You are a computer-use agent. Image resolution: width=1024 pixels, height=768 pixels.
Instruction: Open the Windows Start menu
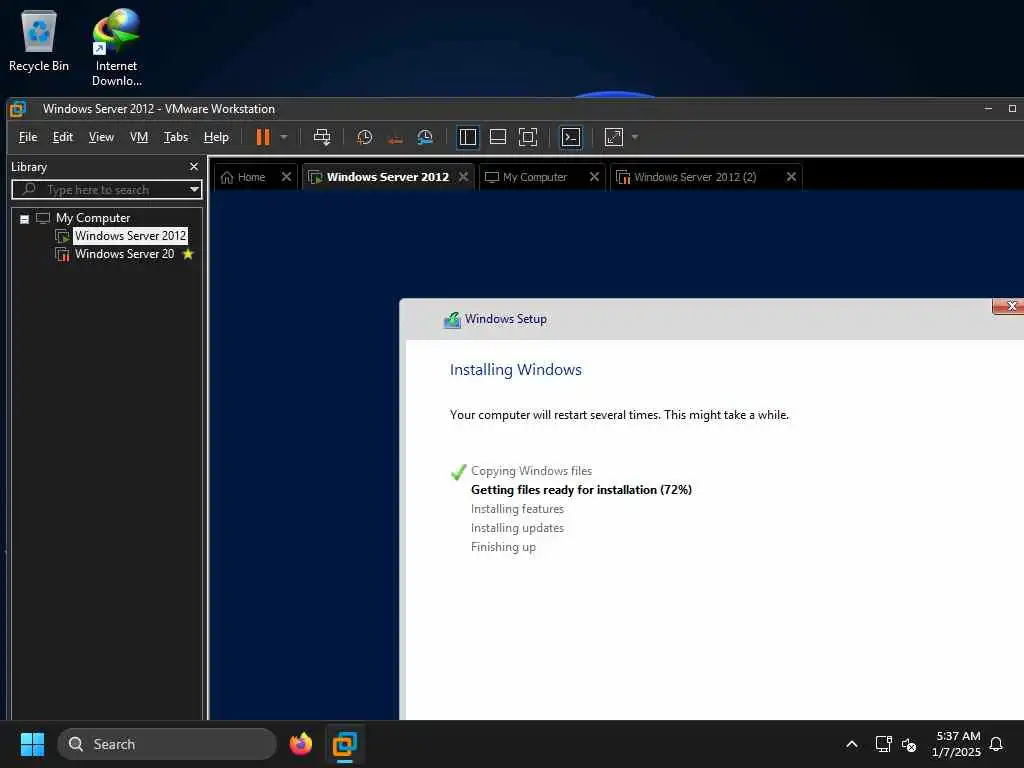click(33, 744)
